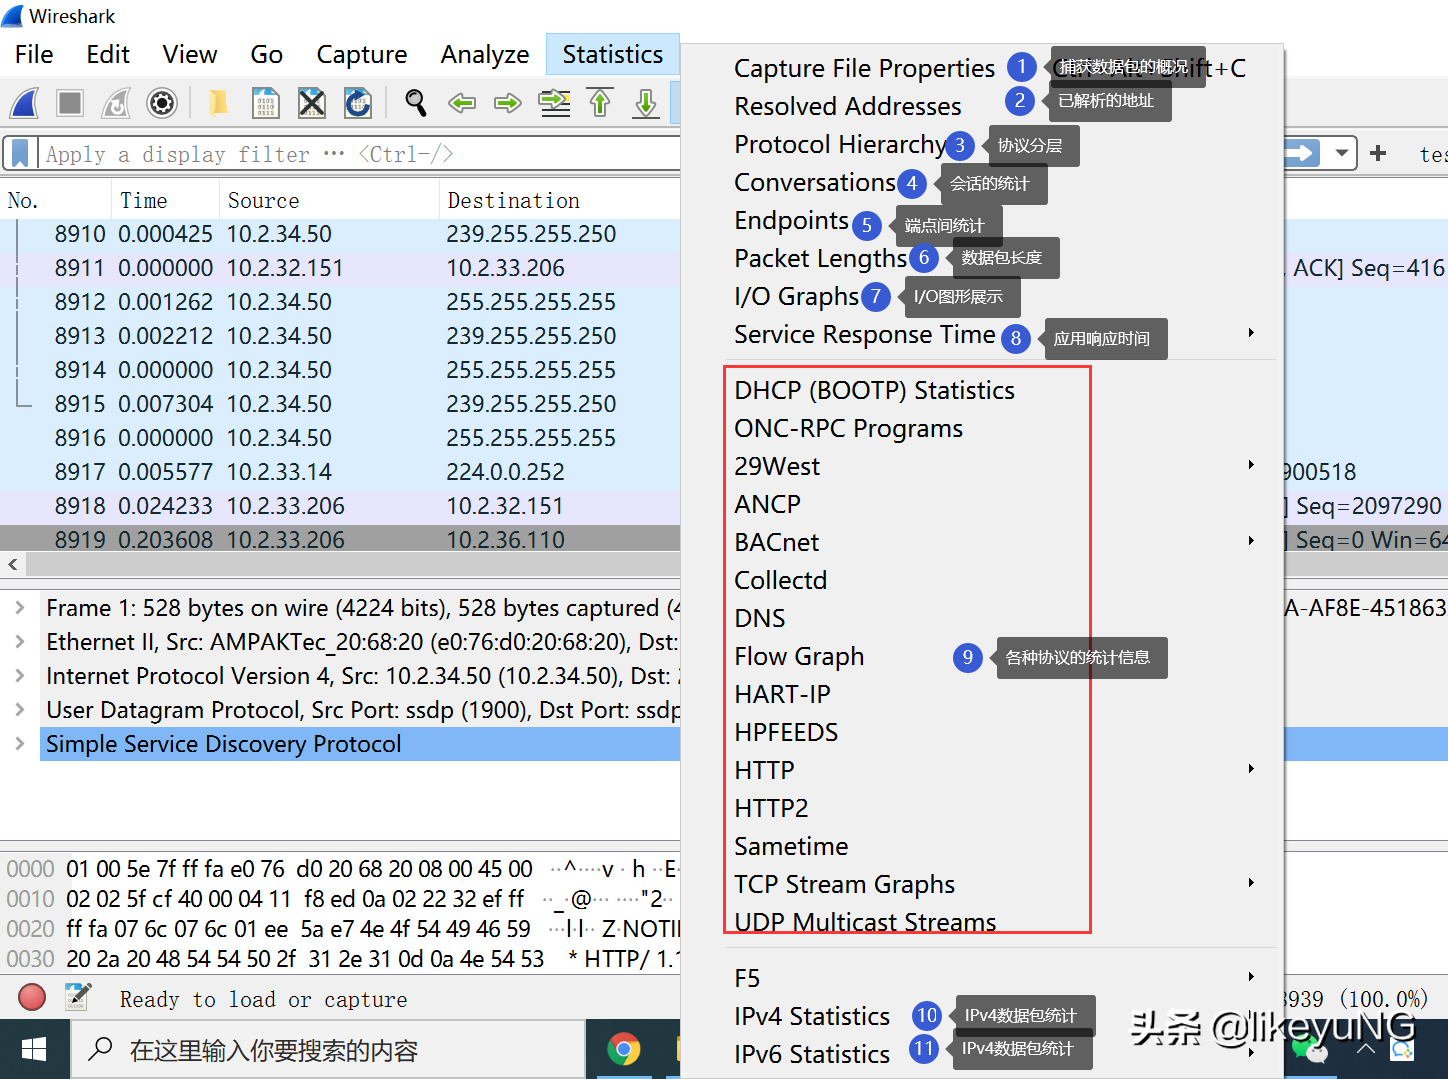Image resolution: width=1448 pixels, height=1079 pixels.
Task: Select packet 8917 to 224.0.0.252
Action: tap(340, 472)
